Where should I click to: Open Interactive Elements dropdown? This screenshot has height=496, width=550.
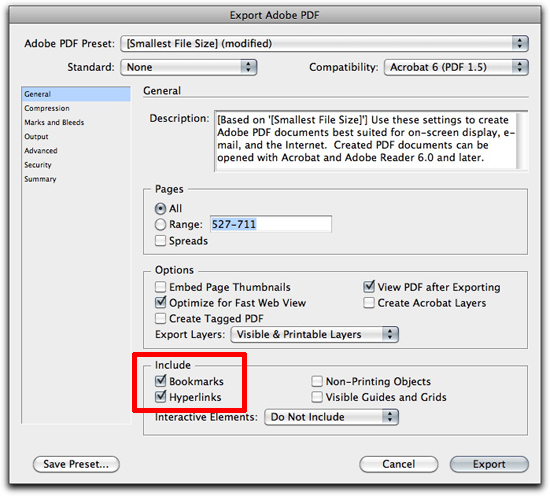click(x=331, y=417)
